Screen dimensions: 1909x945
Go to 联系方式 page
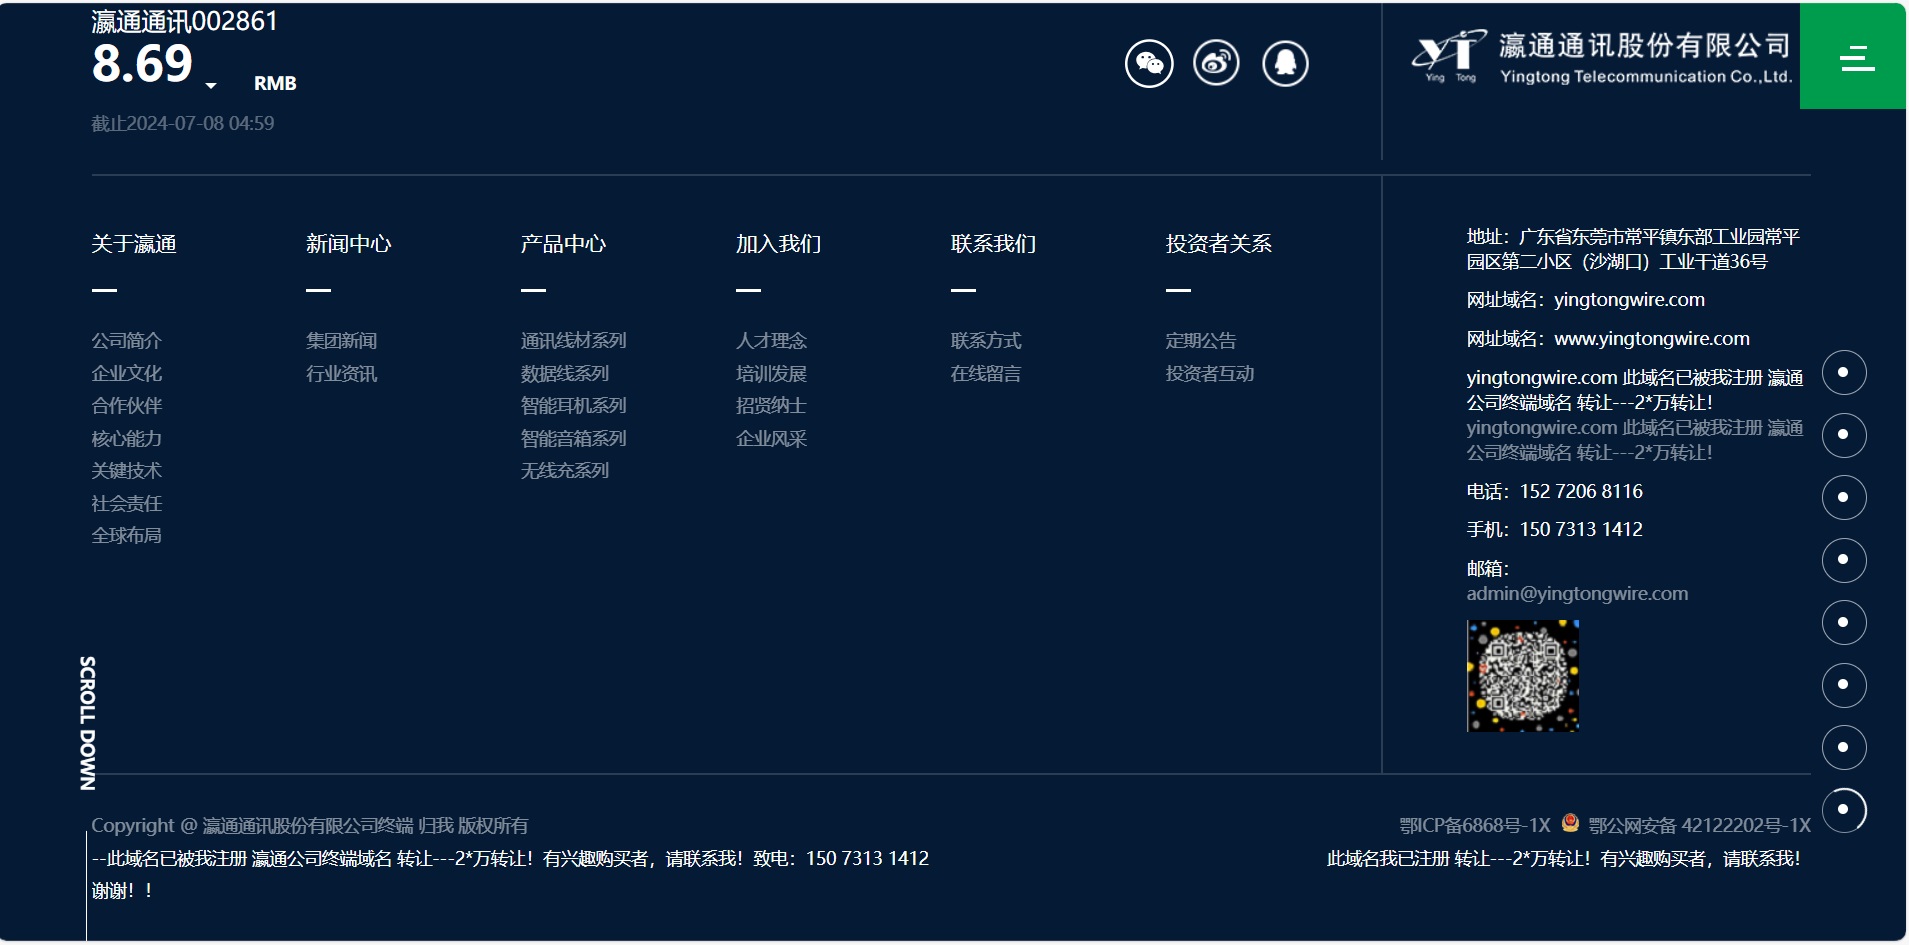(x=986, y=341)
